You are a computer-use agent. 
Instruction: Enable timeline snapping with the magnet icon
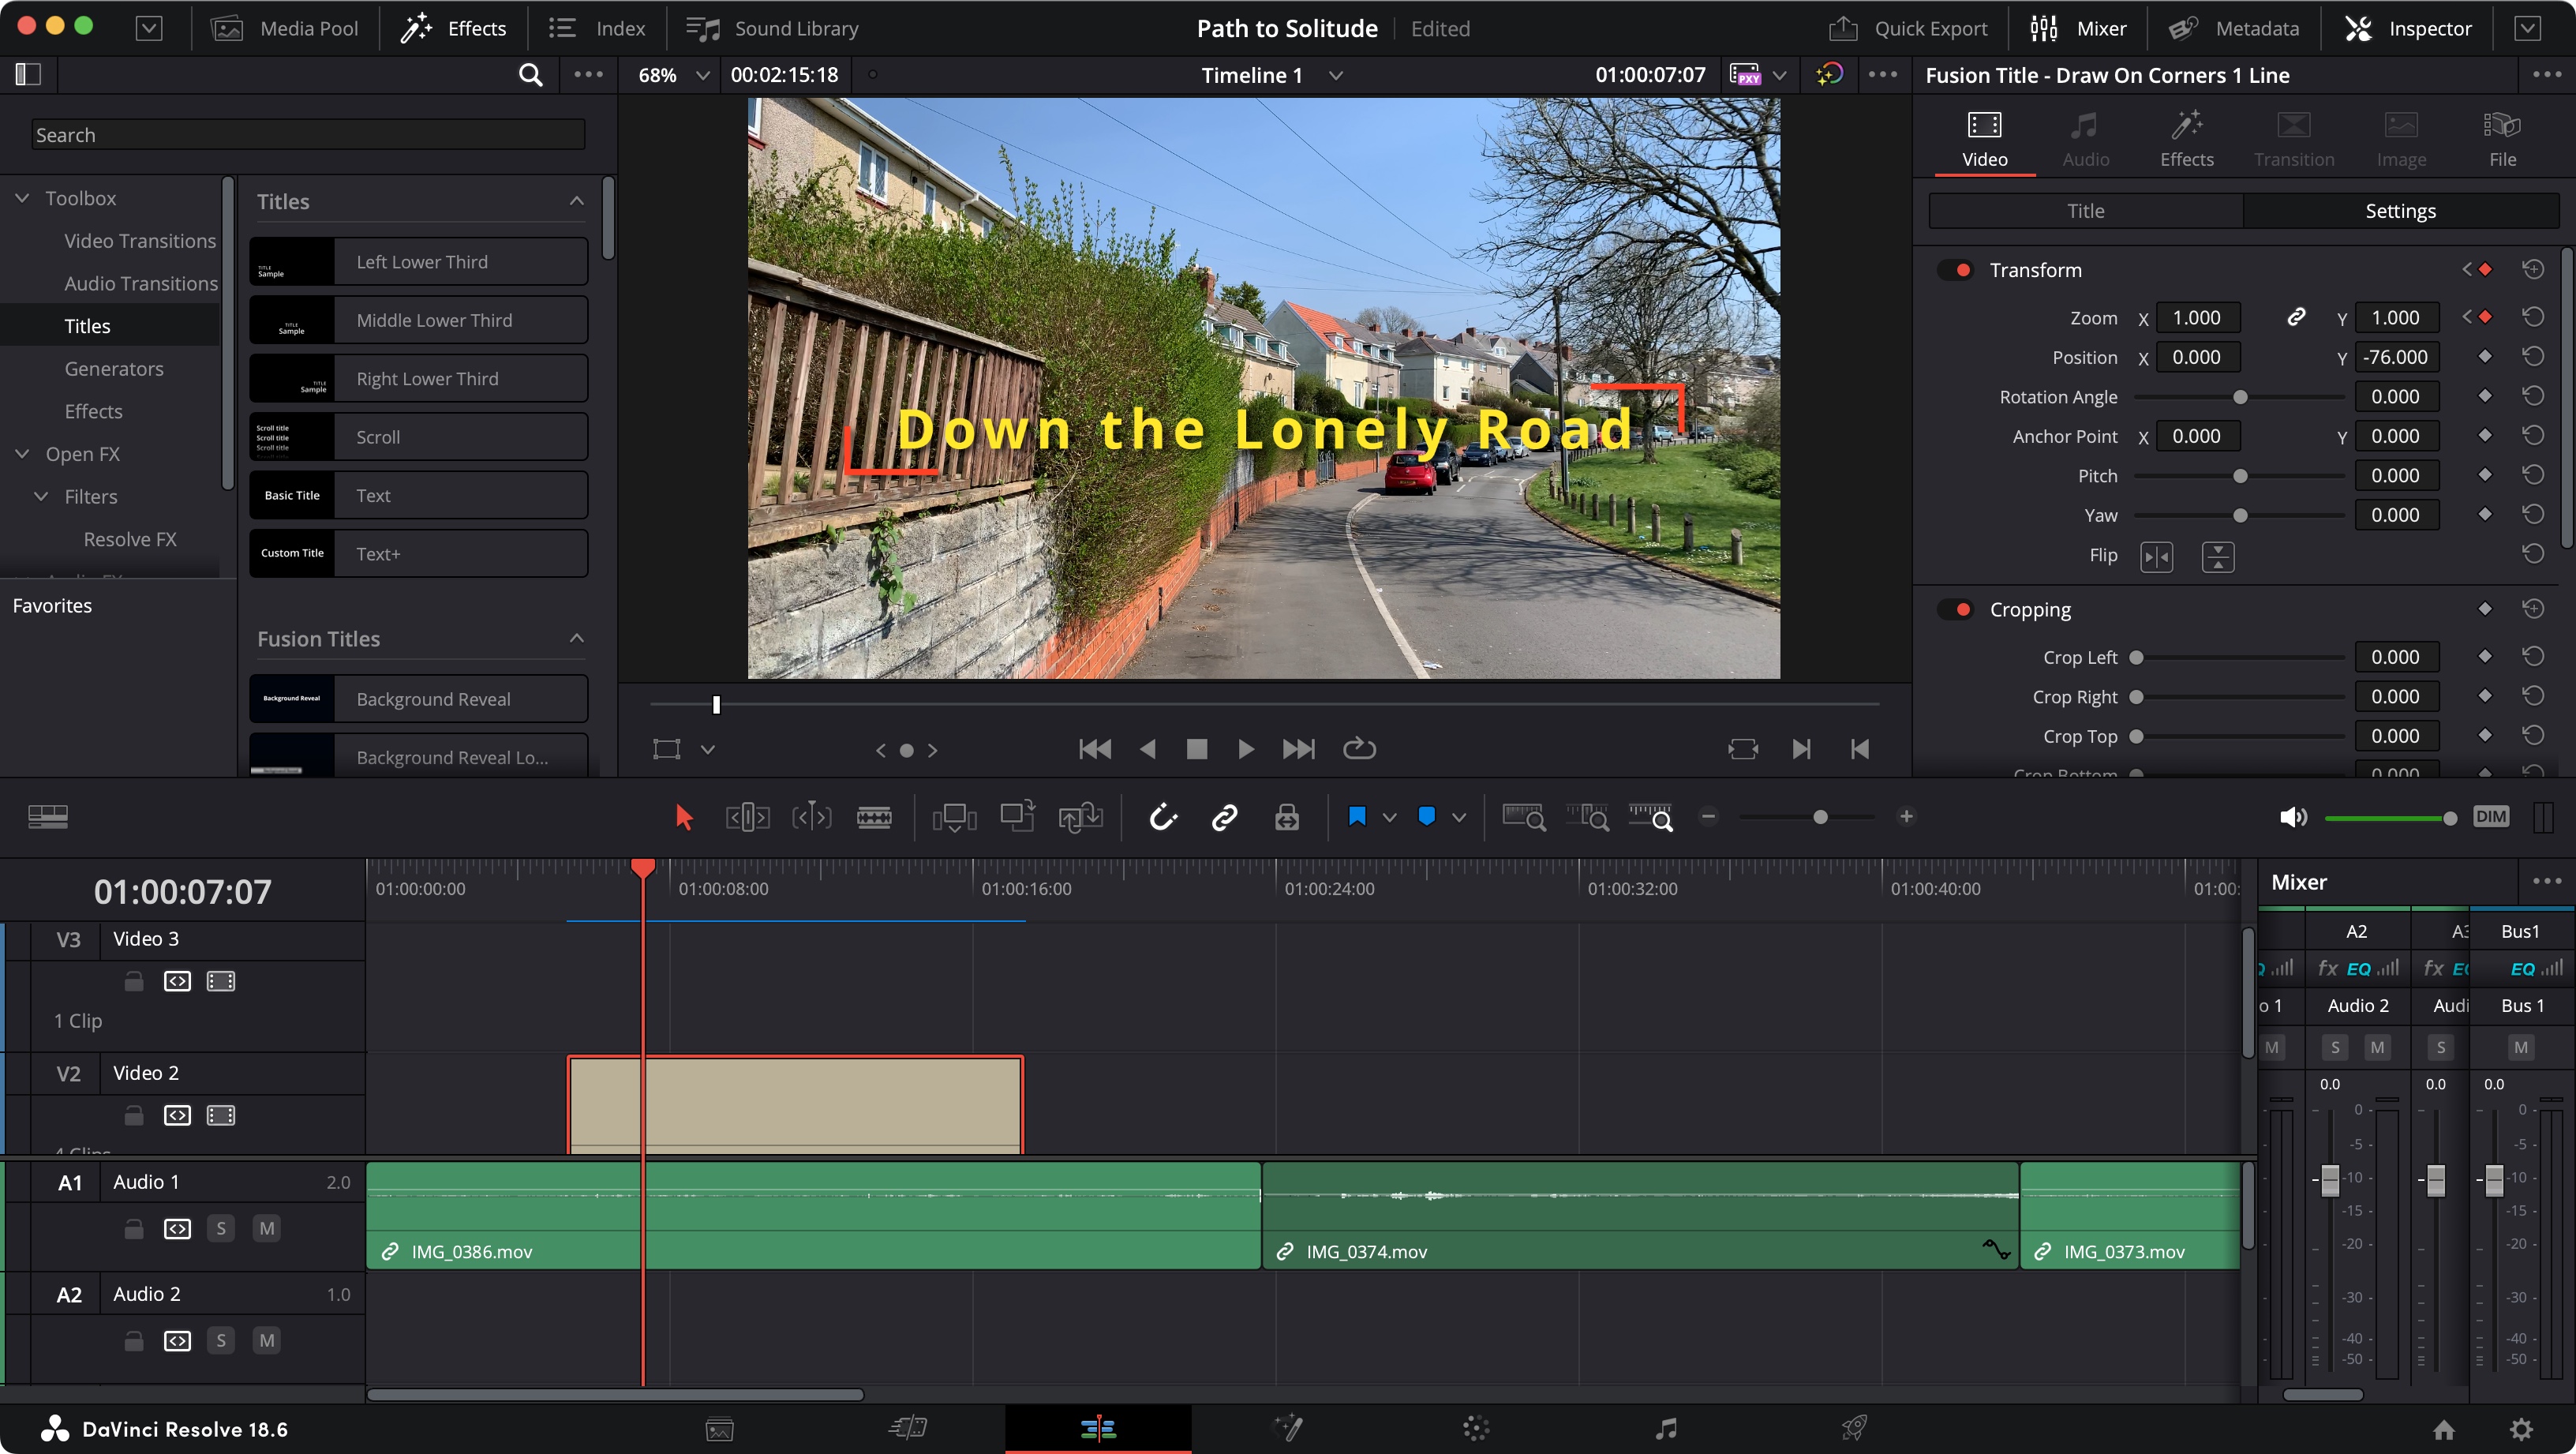click(1163, 817)
